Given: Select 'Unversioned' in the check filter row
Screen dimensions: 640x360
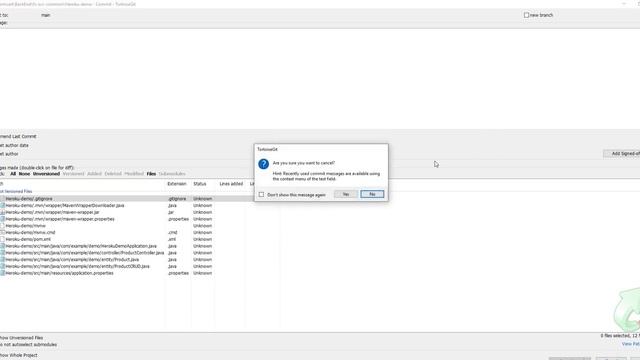Looking at the screenshot, I should tap(46, 174).
